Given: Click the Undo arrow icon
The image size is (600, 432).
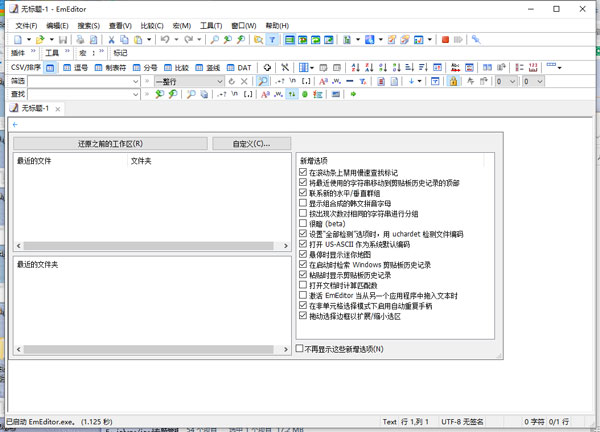Looking at the screenshot, I should (164, 39).
